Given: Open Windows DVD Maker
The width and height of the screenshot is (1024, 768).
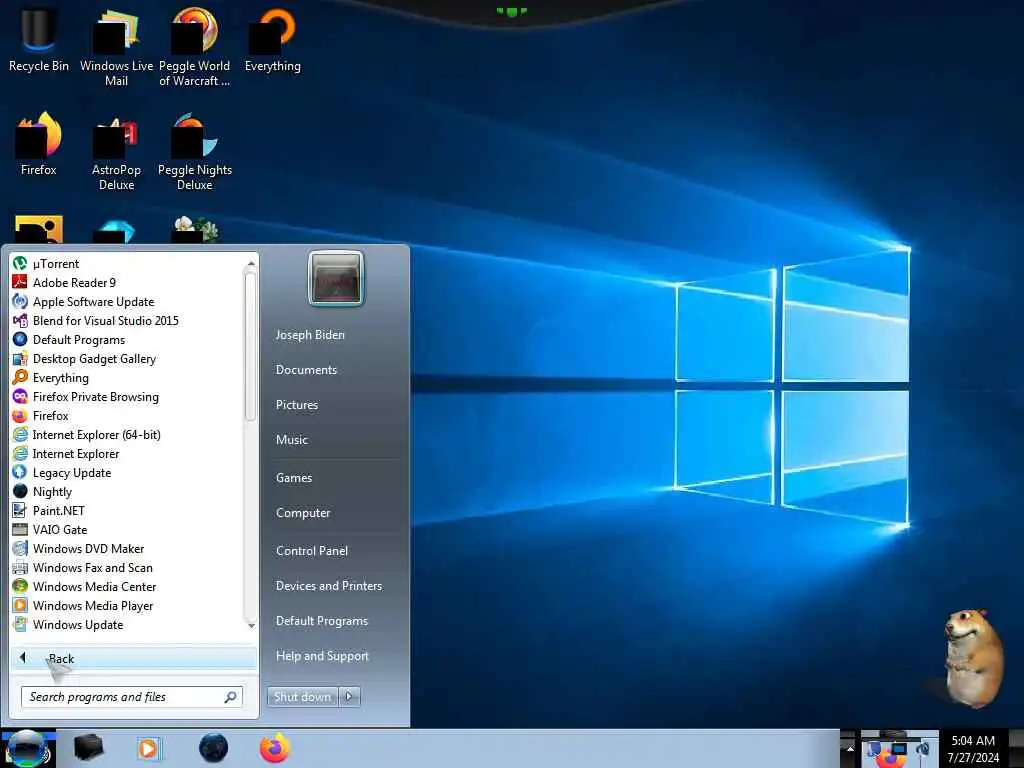Looking at the screenshot, I should click(89, 549).
